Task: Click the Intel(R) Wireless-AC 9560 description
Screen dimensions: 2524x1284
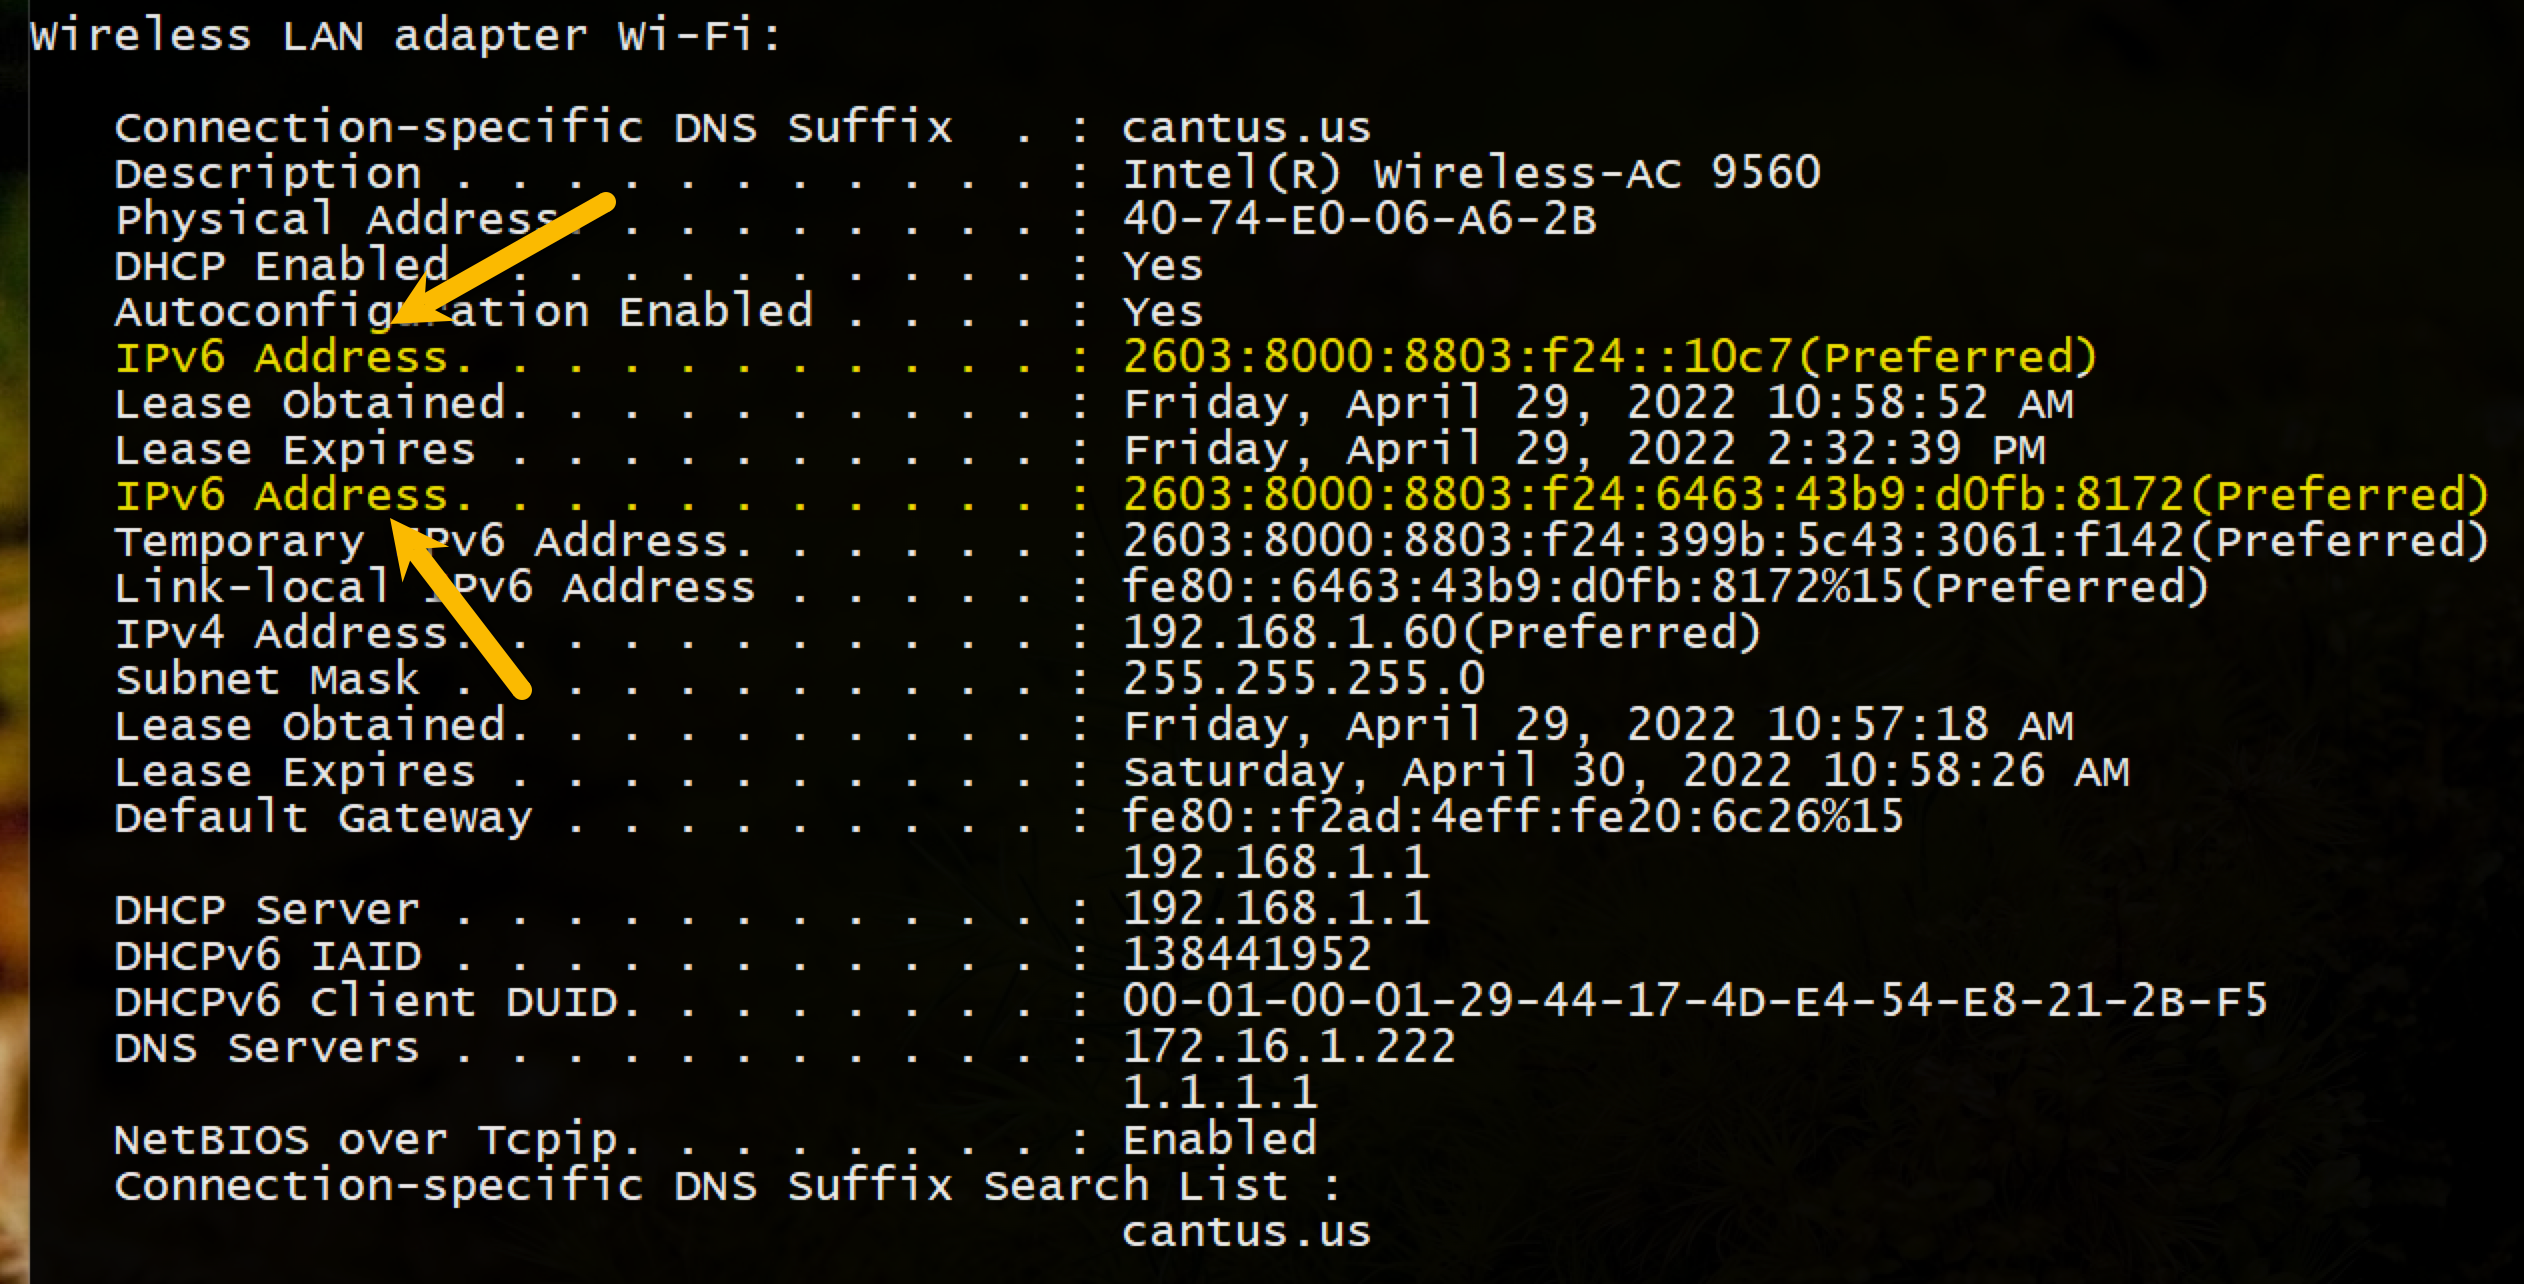Action: coord(1470,173)
